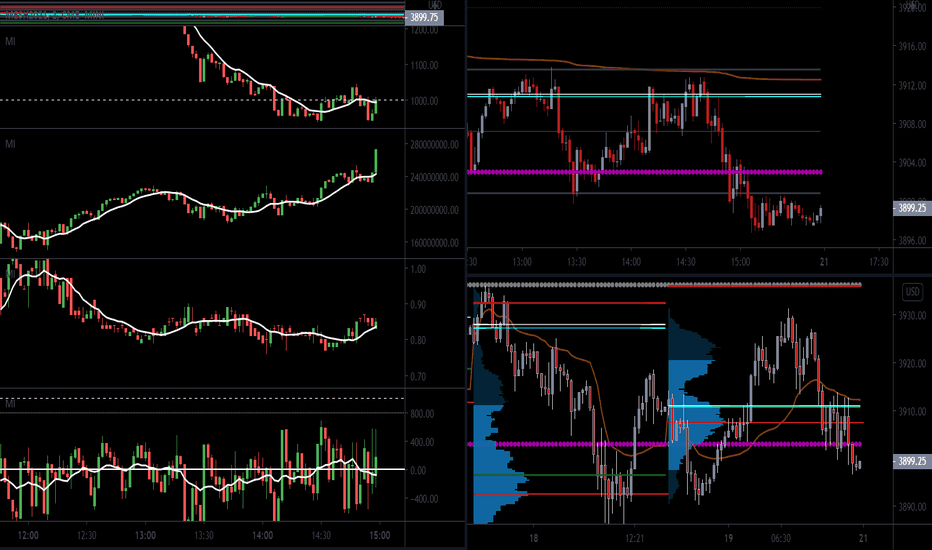This screenshot has height=550, width=932.
Task: Click the 19 date label on the lower-right chart
Action: (x=729, y=538)
